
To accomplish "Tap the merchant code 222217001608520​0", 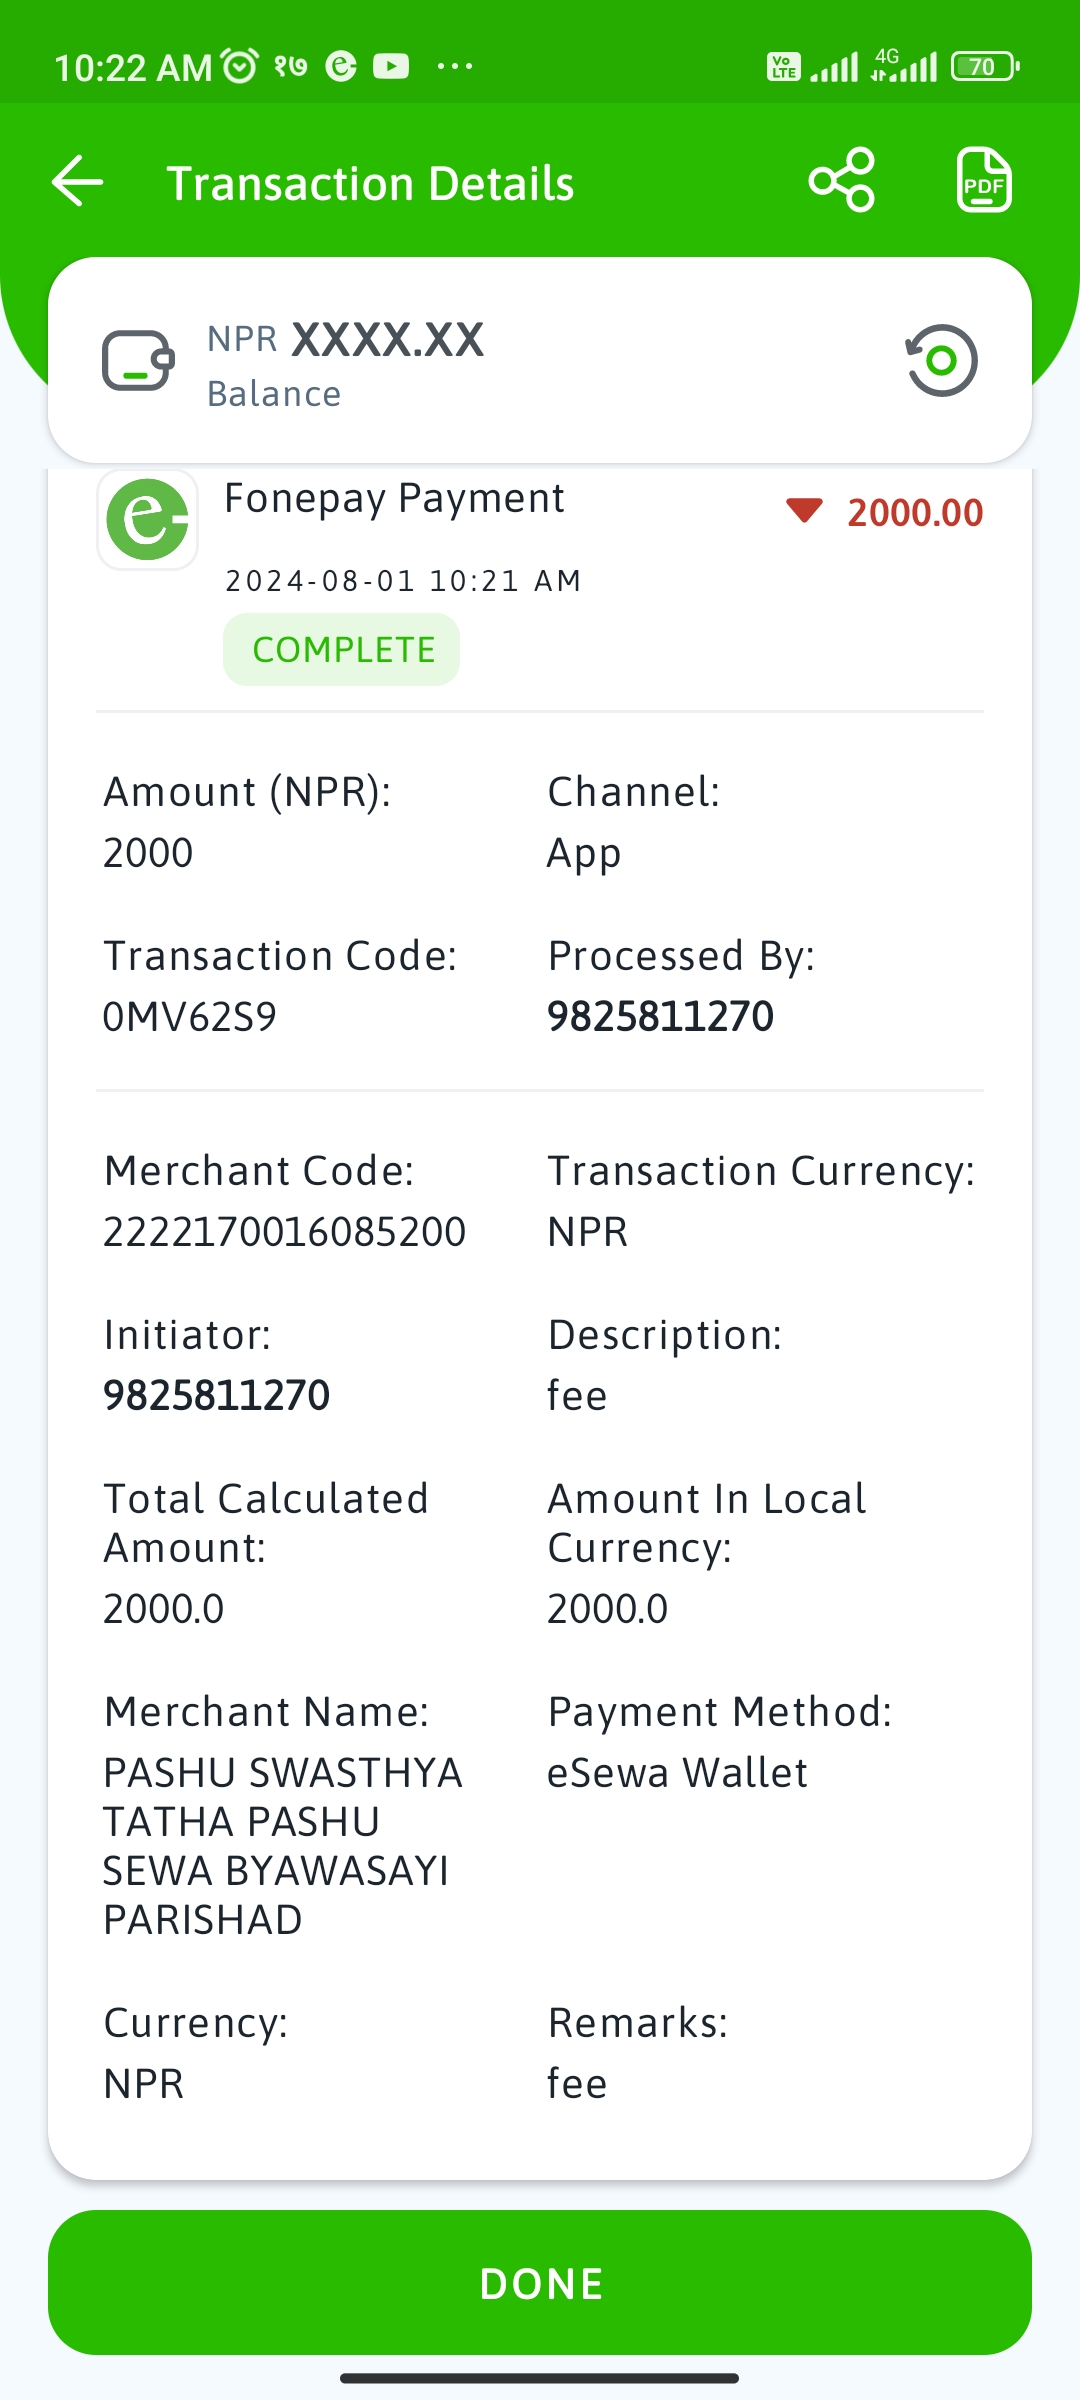I will pyautogui.click(x=285, y=1232).
